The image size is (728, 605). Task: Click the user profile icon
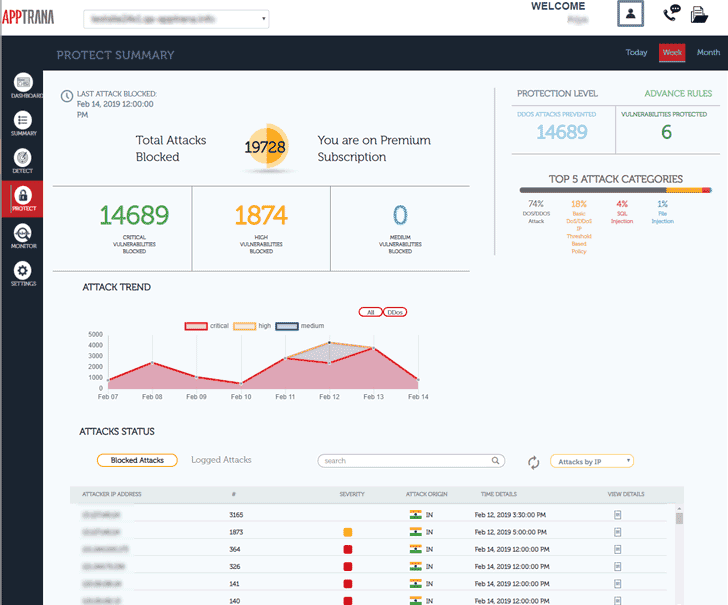point(630,14)
